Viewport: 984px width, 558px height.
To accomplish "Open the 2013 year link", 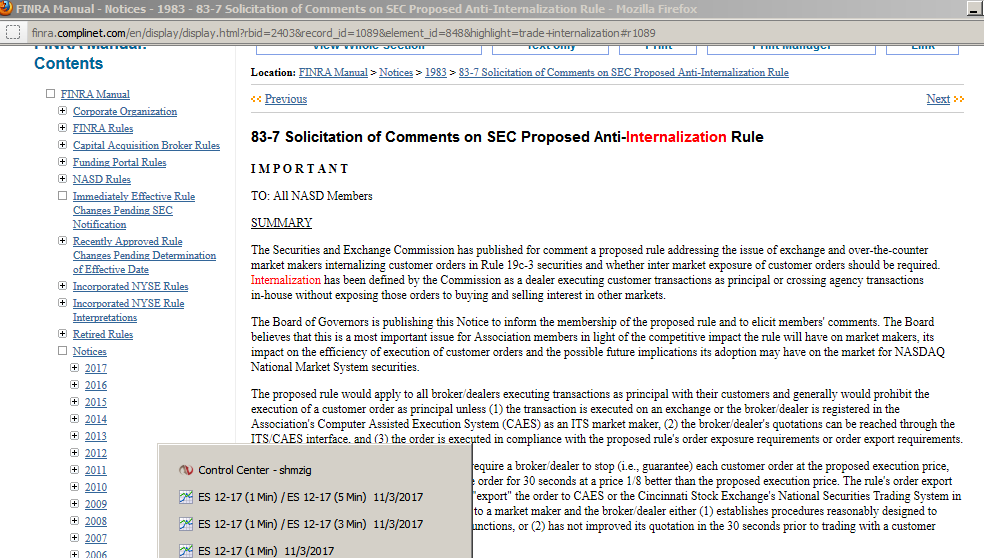I will tap(96, 436).
